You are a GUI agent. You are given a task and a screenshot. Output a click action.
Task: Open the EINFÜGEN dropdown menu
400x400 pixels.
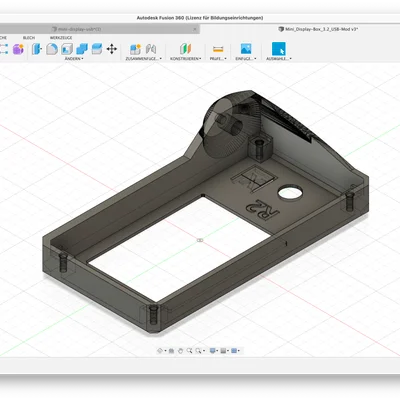[x=246, y=59]
